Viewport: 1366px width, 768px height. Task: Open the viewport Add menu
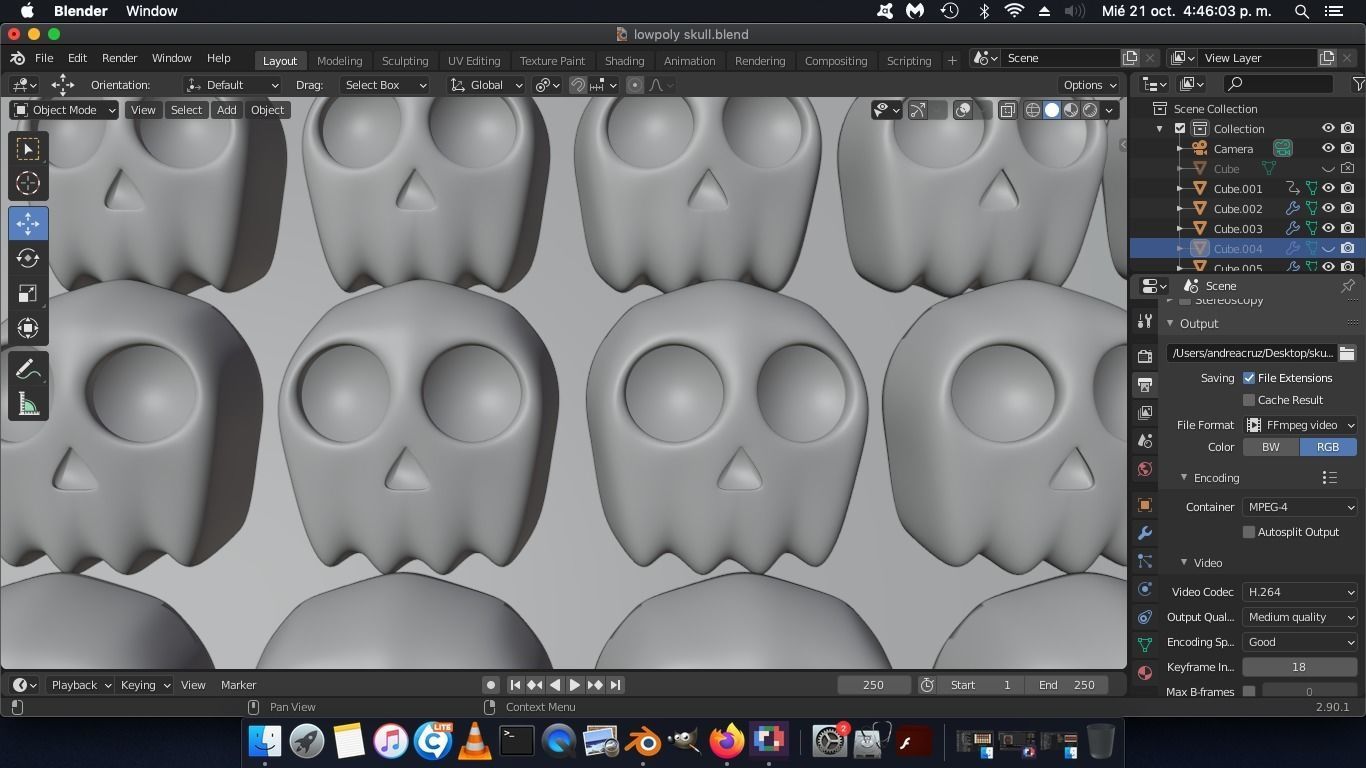point(226,110)
